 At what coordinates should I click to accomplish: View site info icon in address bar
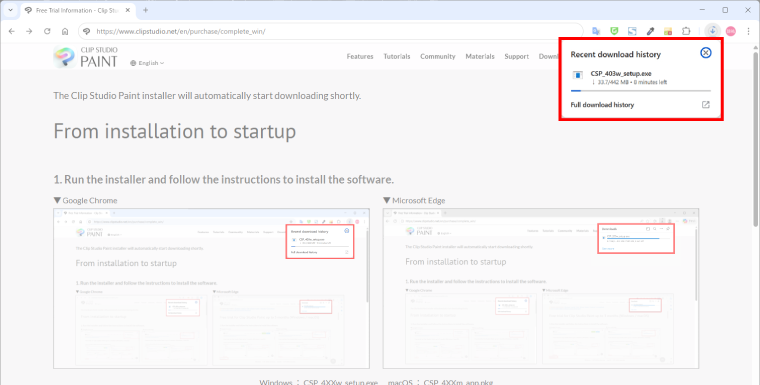click(x=87, y=31)
